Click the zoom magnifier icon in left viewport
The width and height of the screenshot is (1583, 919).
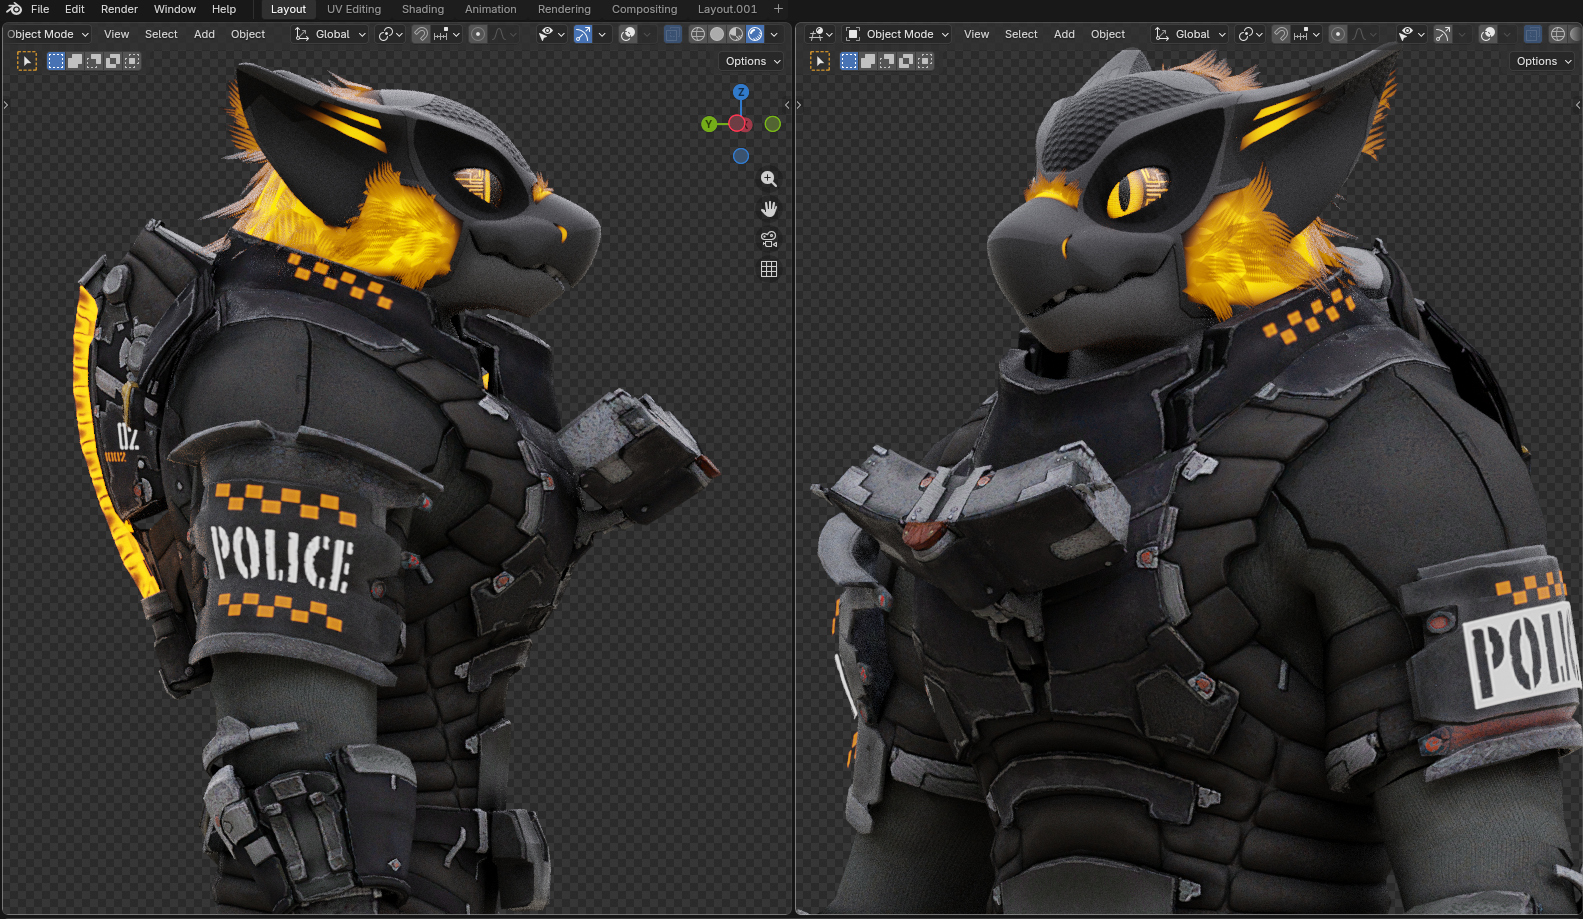click(768, 179)
